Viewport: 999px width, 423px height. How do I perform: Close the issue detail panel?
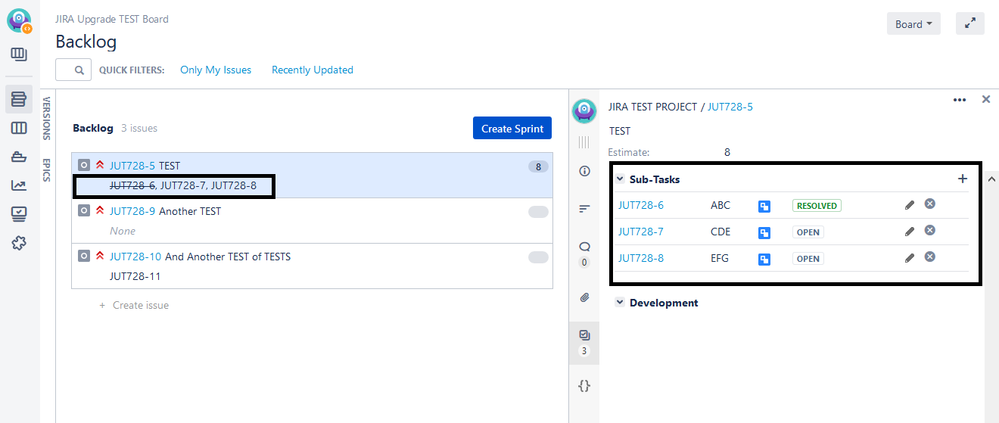(986, 99)
